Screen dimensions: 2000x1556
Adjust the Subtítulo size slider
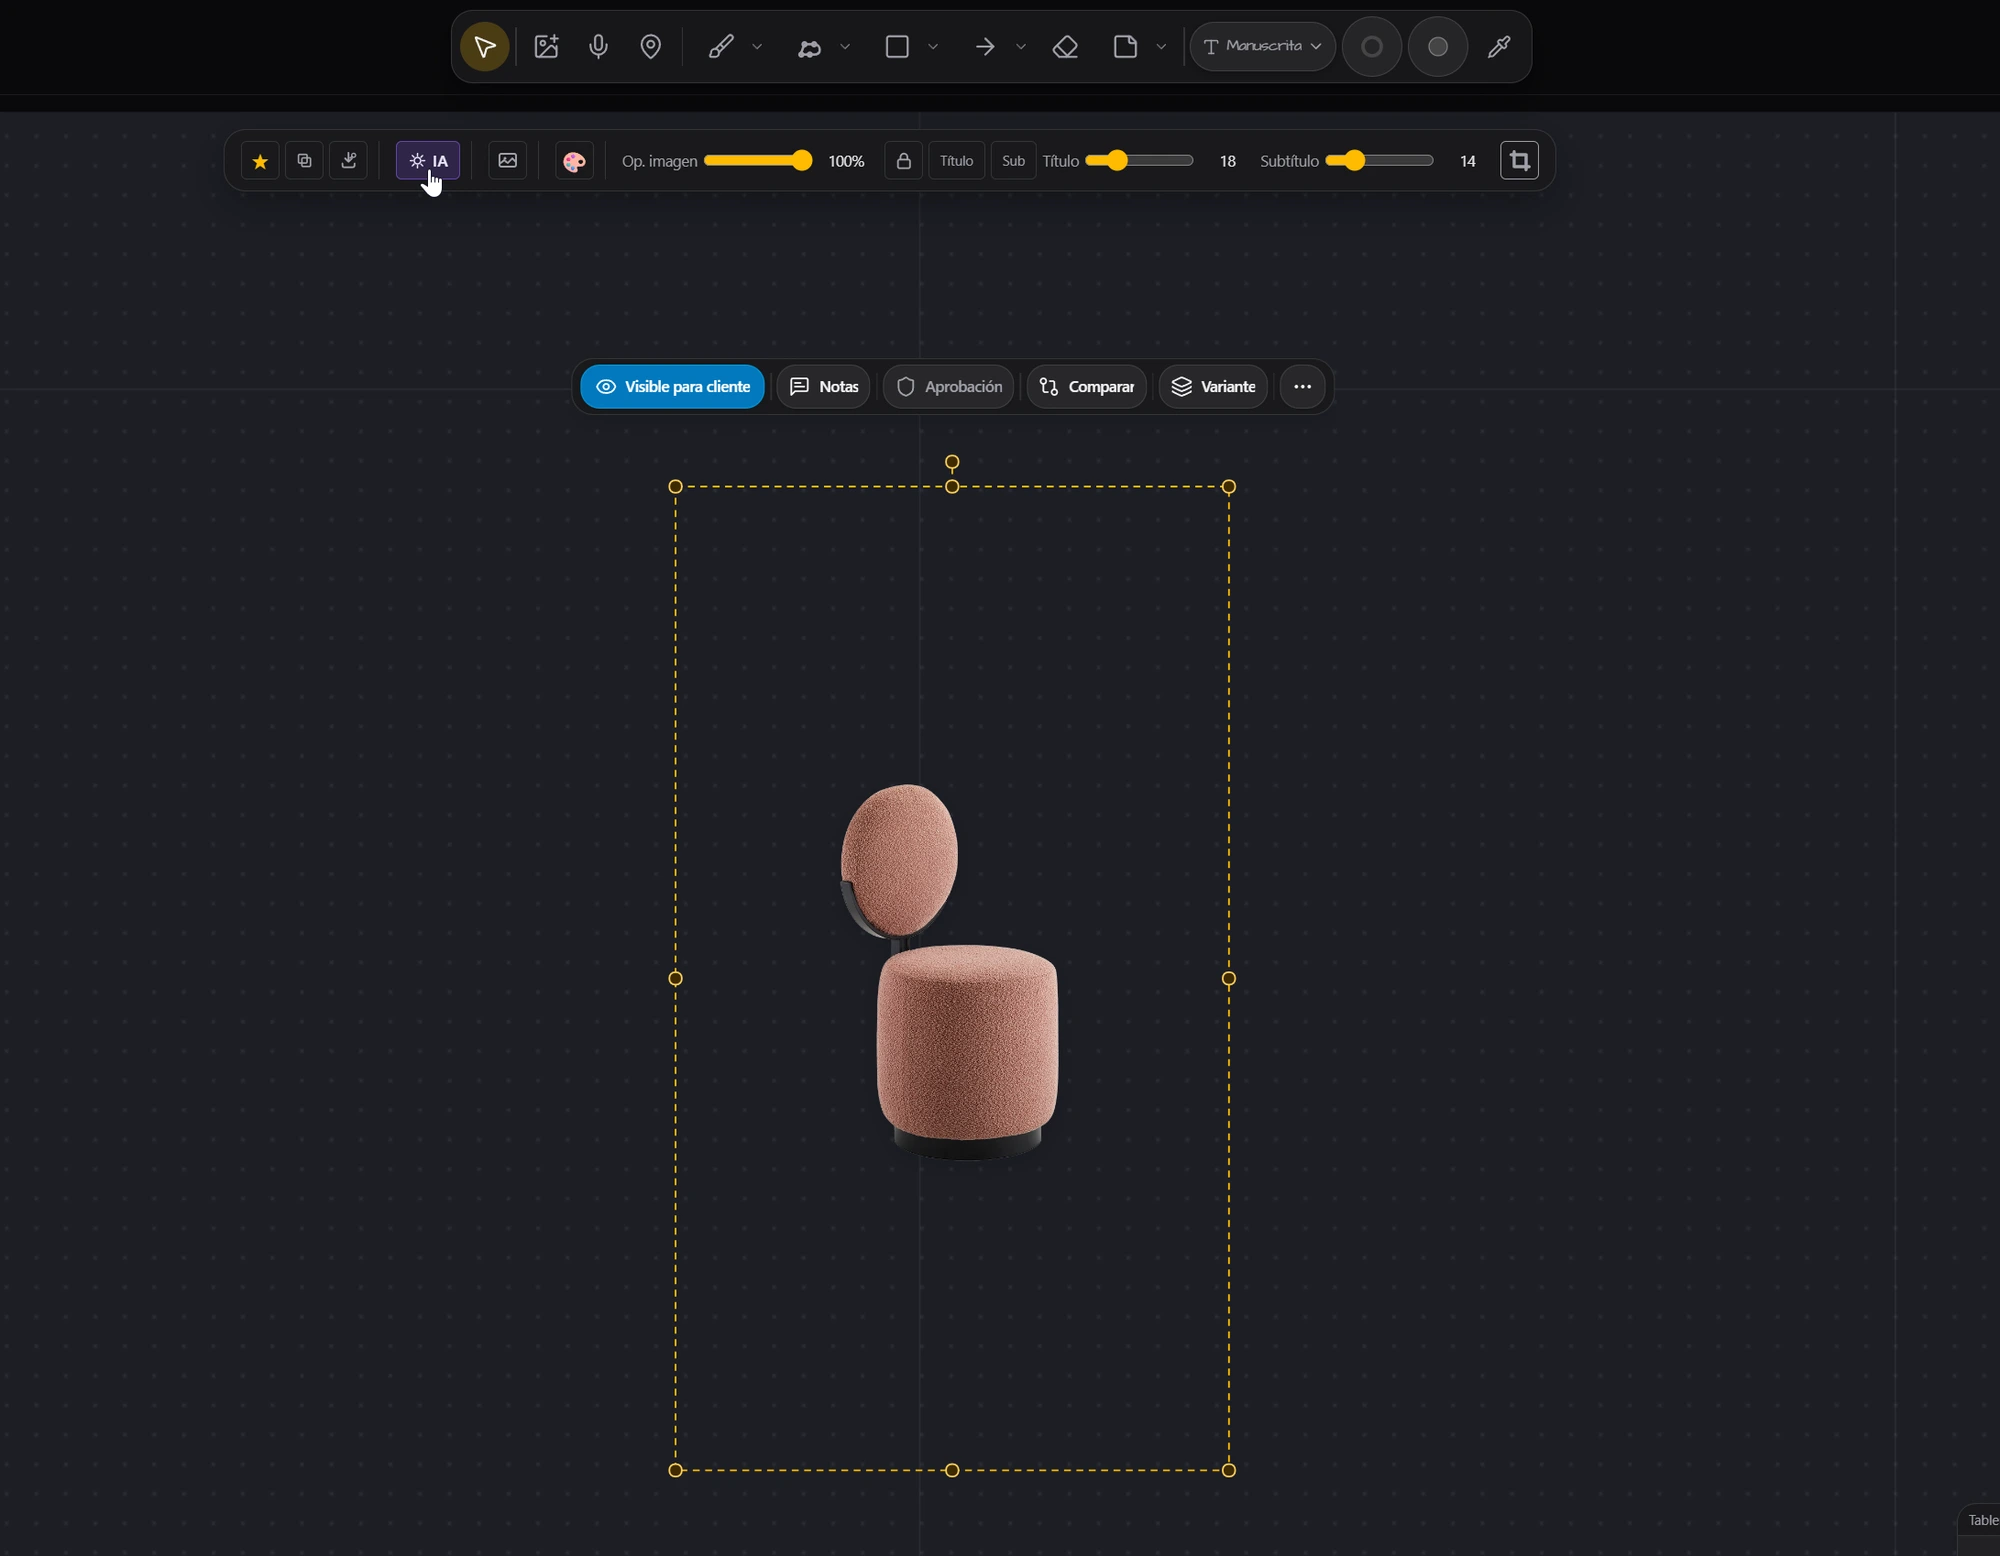[1379, 161]
